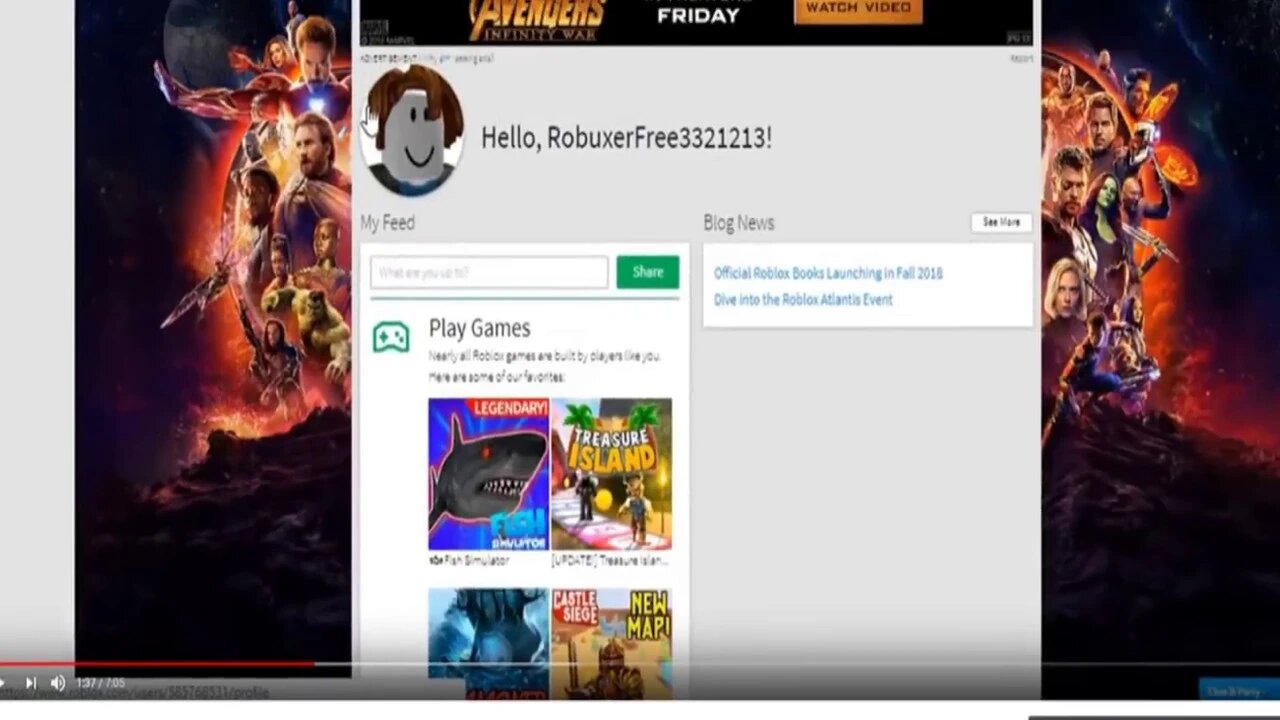Click the Play Games controller icon
Screen dimensions: 1280x720
(x=391, y=337)
